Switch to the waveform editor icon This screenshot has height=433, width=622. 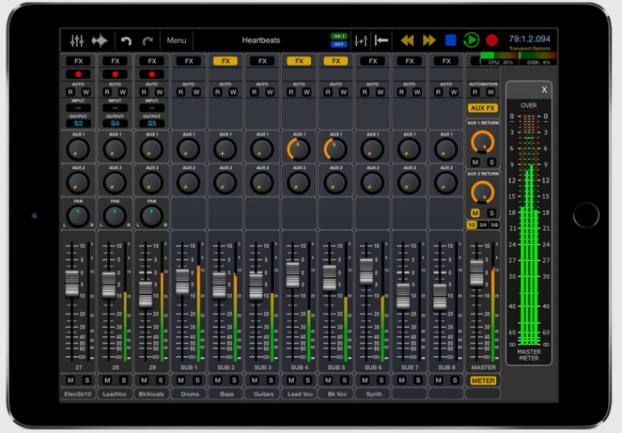tap(99, 40)
